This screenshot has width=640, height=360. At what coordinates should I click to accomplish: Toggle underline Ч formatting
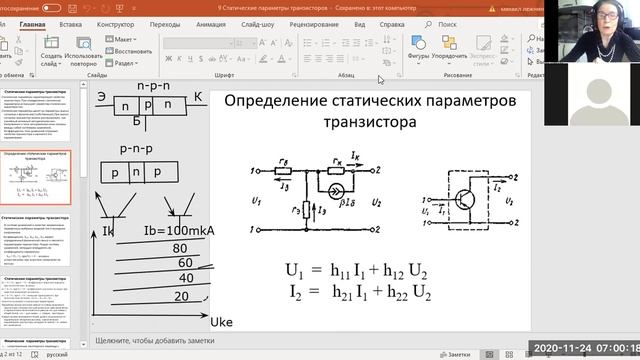pyautogui.click(x=190, y=59)
